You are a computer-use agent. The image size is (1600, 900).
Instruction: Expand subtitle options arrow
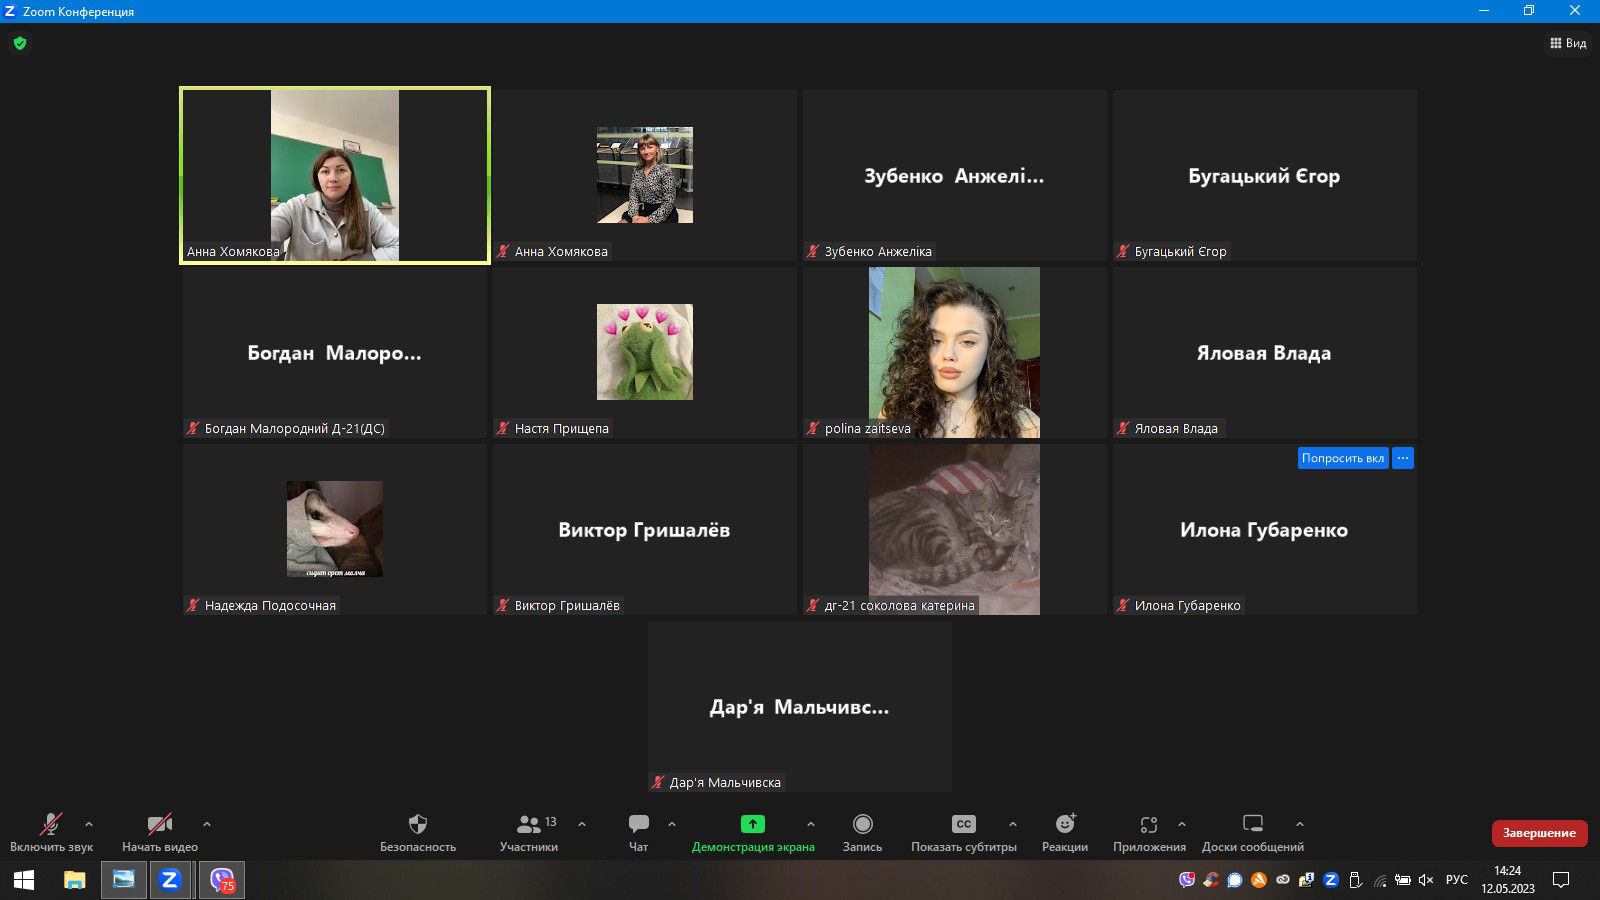tap(1013, 824)
